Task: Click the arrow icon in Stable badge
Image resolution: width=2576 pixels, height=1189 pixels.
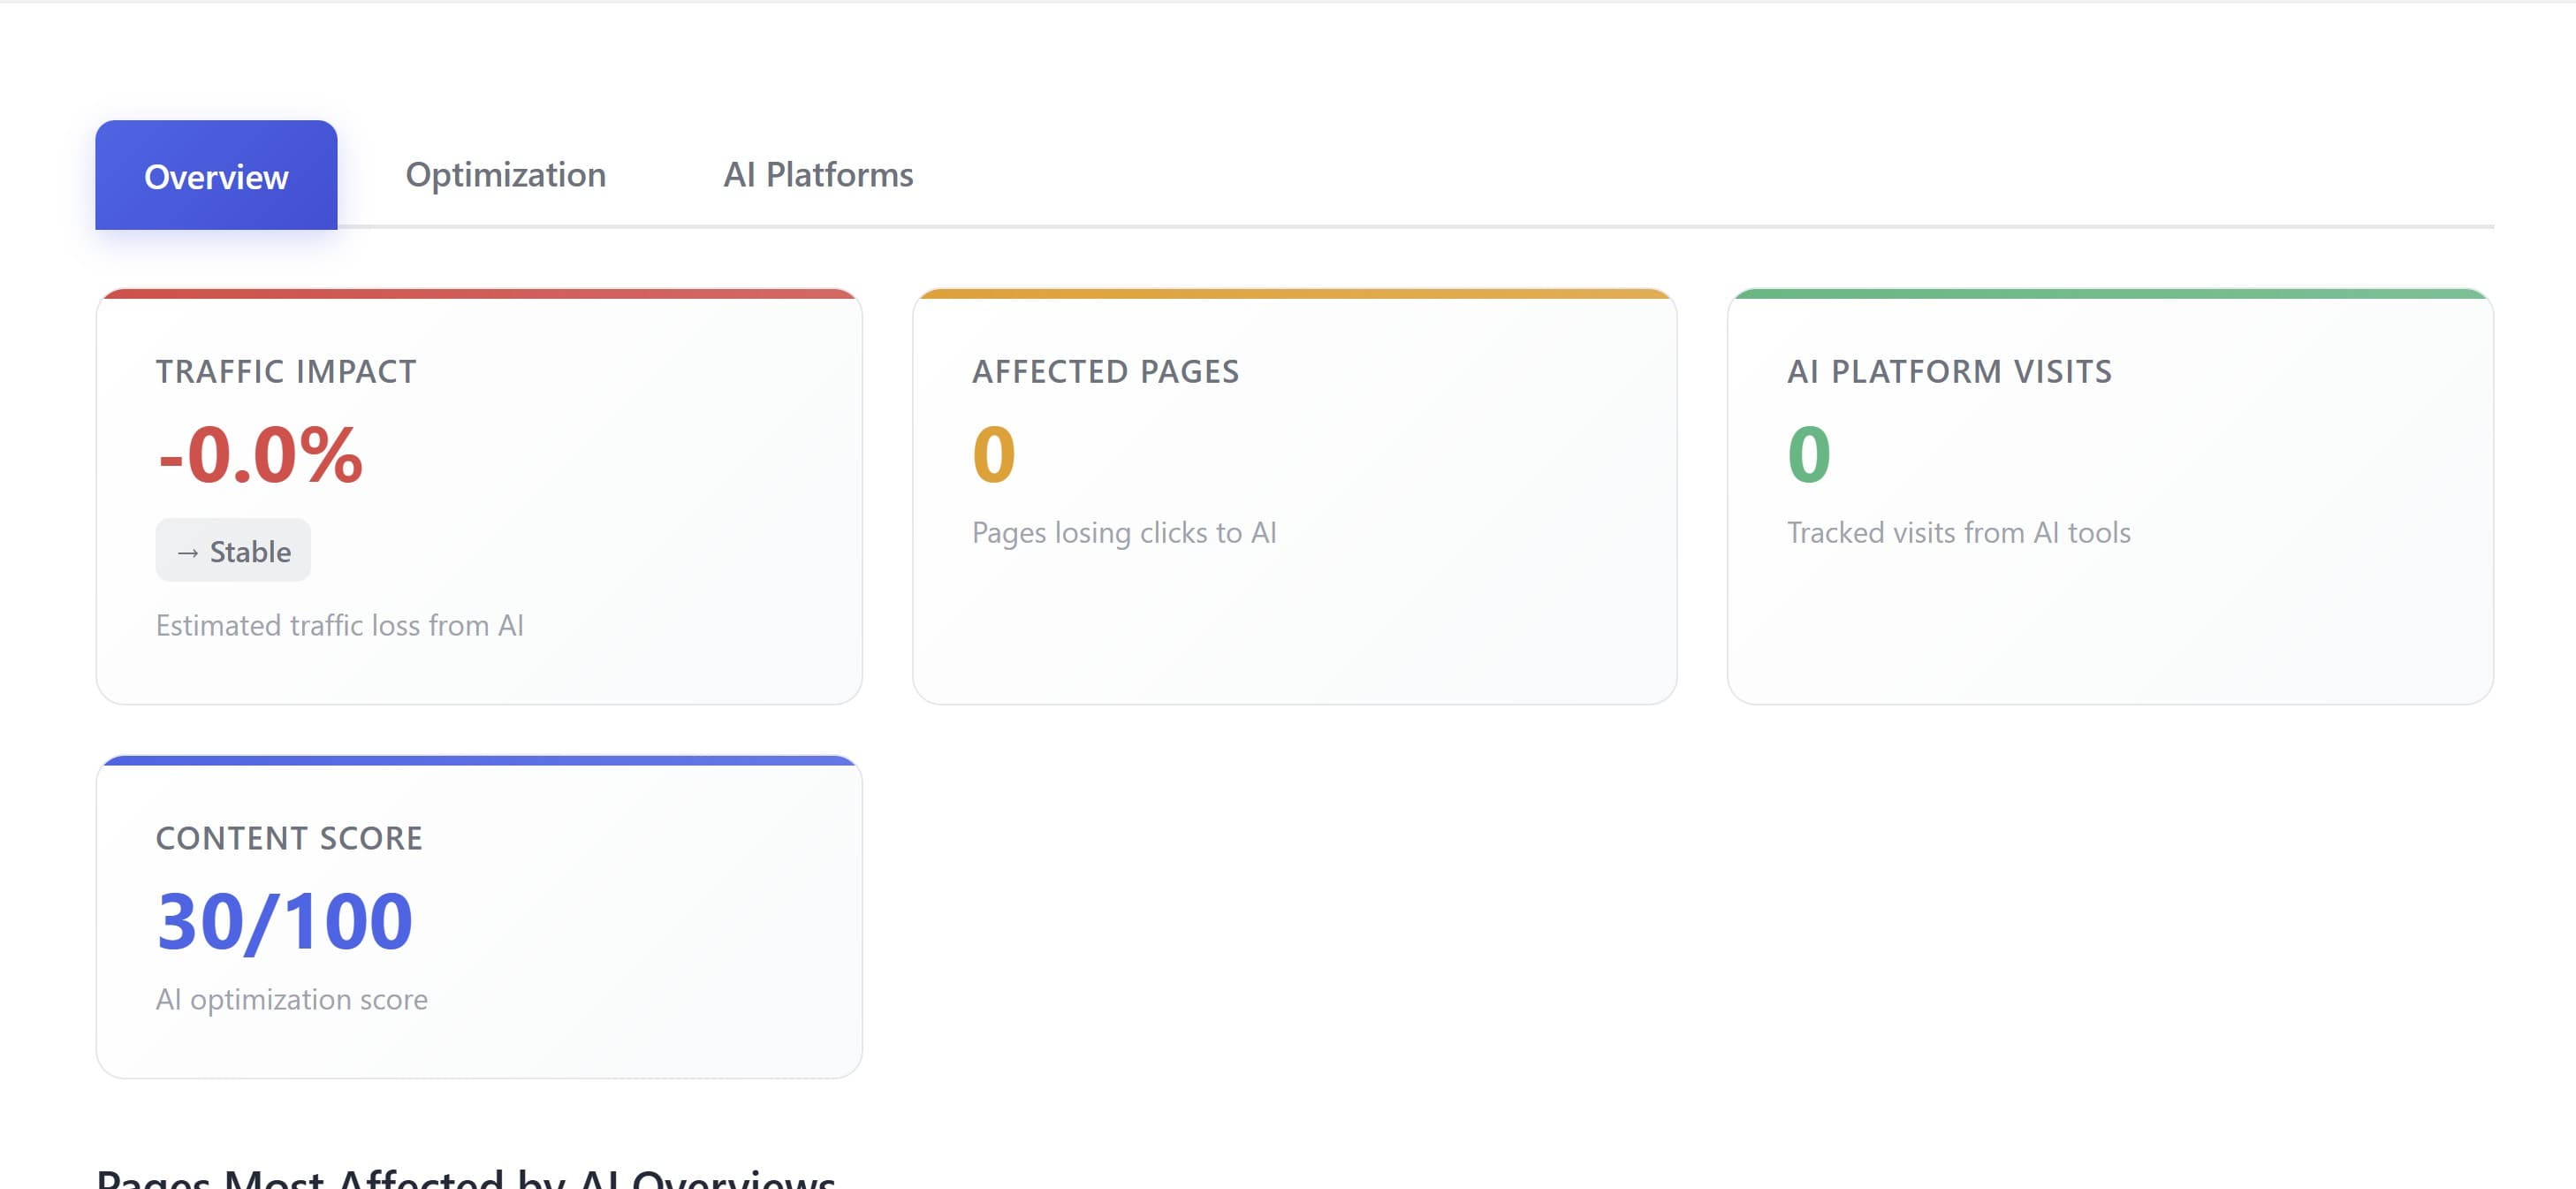Action: click(x=189, y=550)
